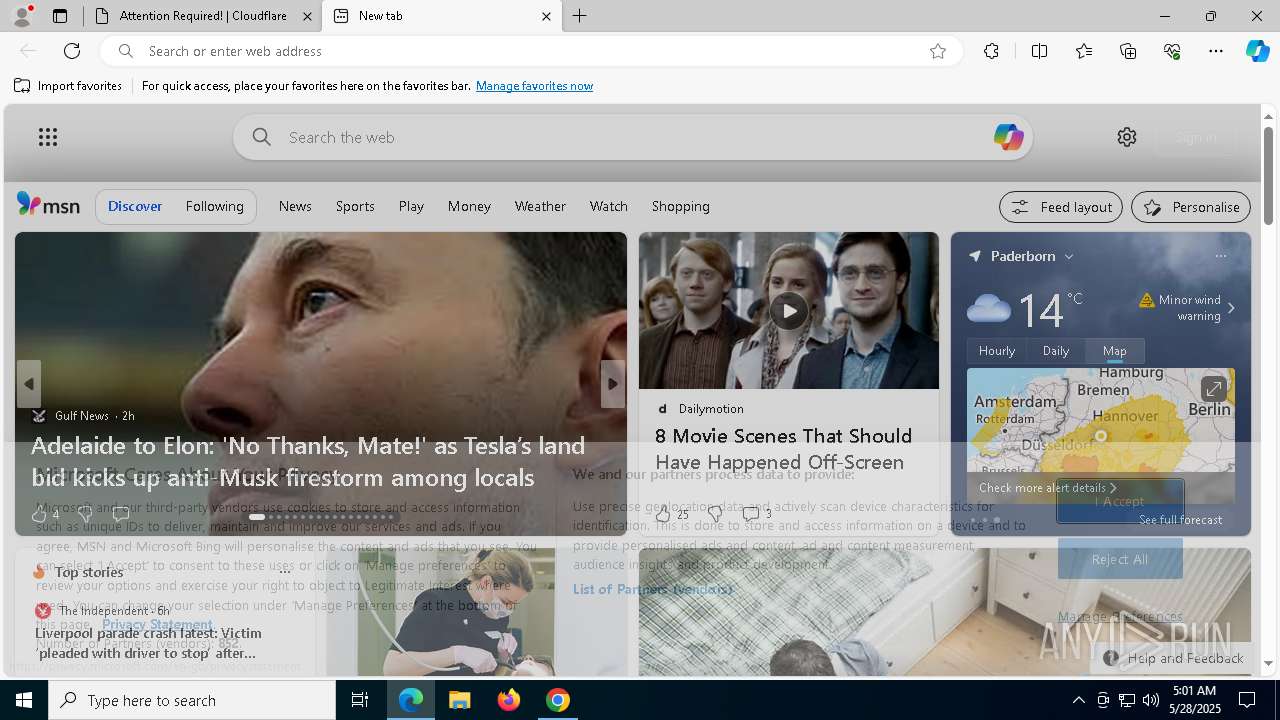Screen dimensions: 1280x720
Task: Open a new tab with plus button
Action: 580,16
